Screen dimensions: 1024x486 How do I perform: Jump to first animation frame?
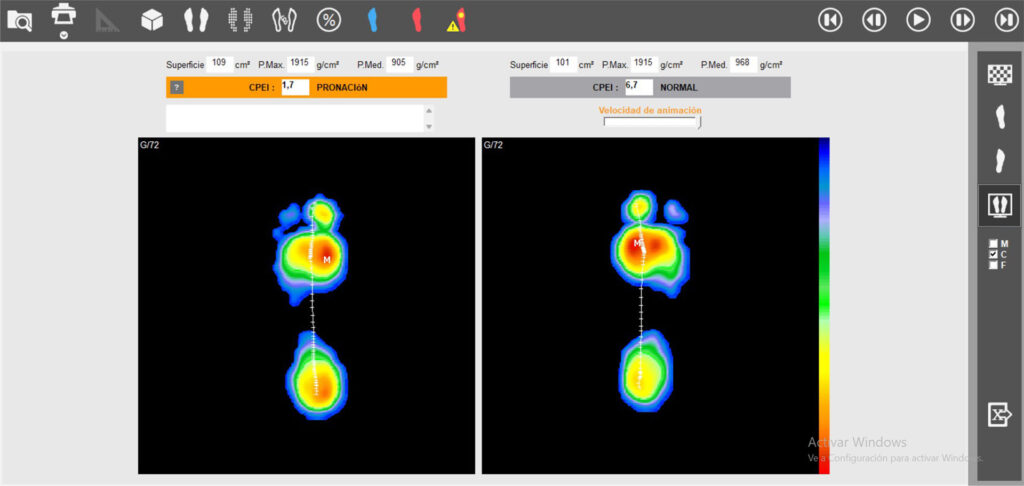pos(830,19)
